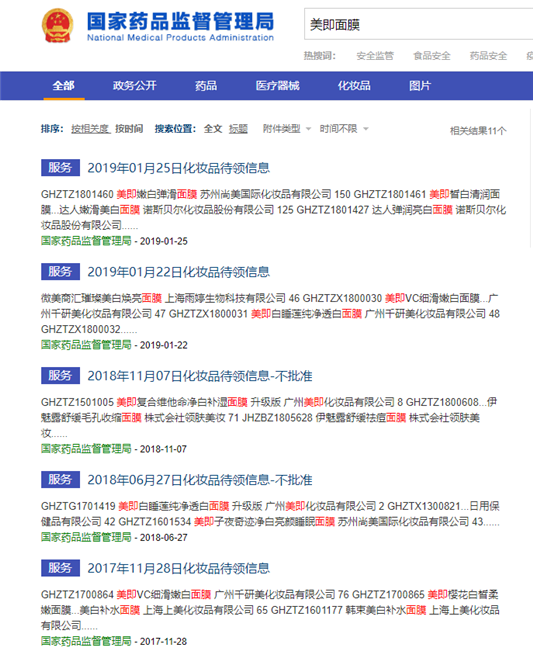Sort results 按相关度

91,129
